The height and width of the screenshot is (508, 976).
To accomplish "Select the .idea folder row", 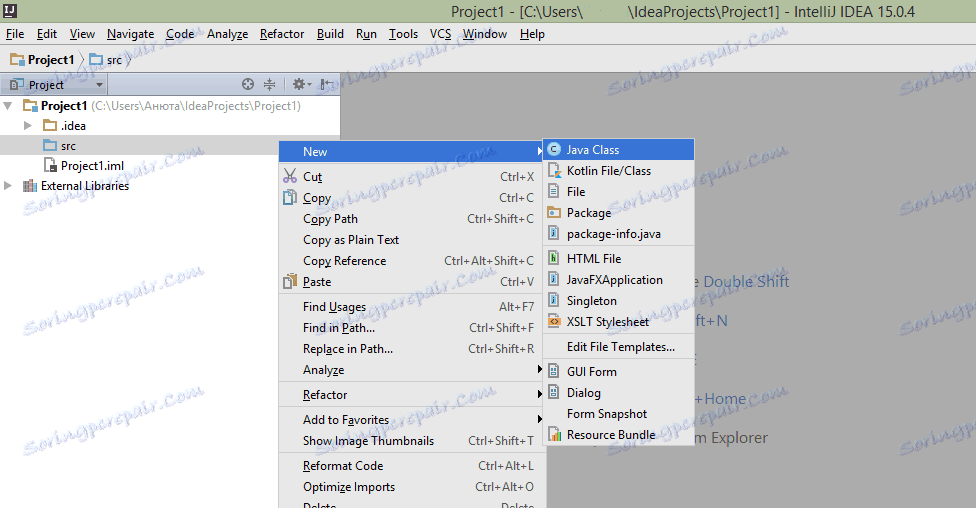I will 170,126.
